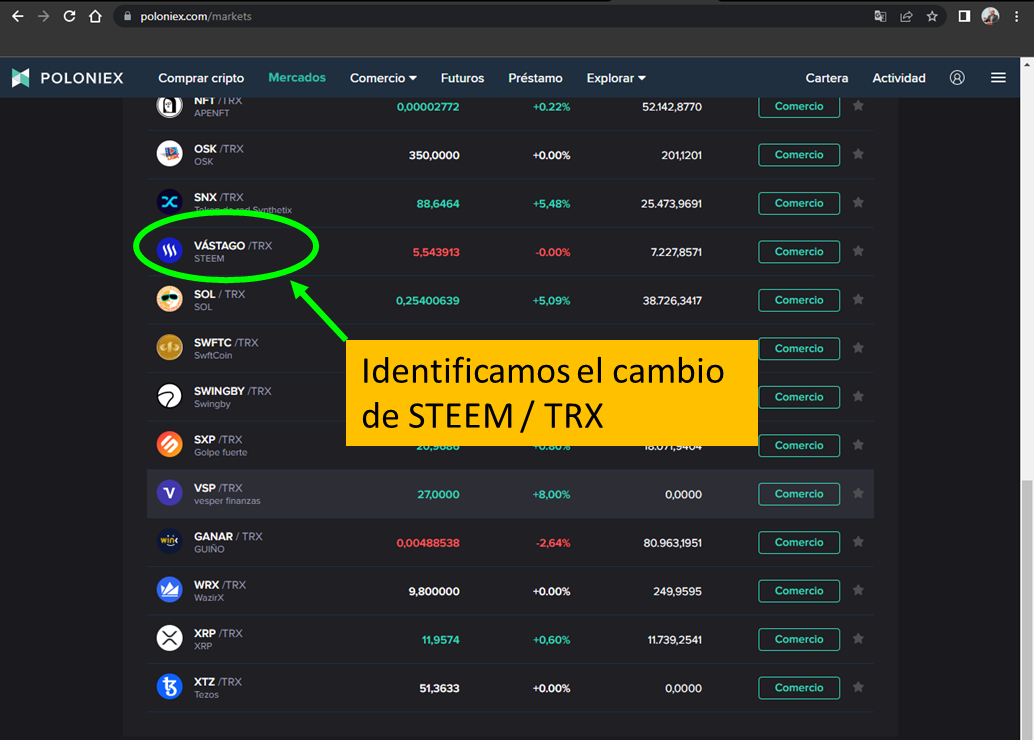Viewport: 1034px width, 740px height.
Task: Open the translate page icon in address bar
Action: coord(880,16)
